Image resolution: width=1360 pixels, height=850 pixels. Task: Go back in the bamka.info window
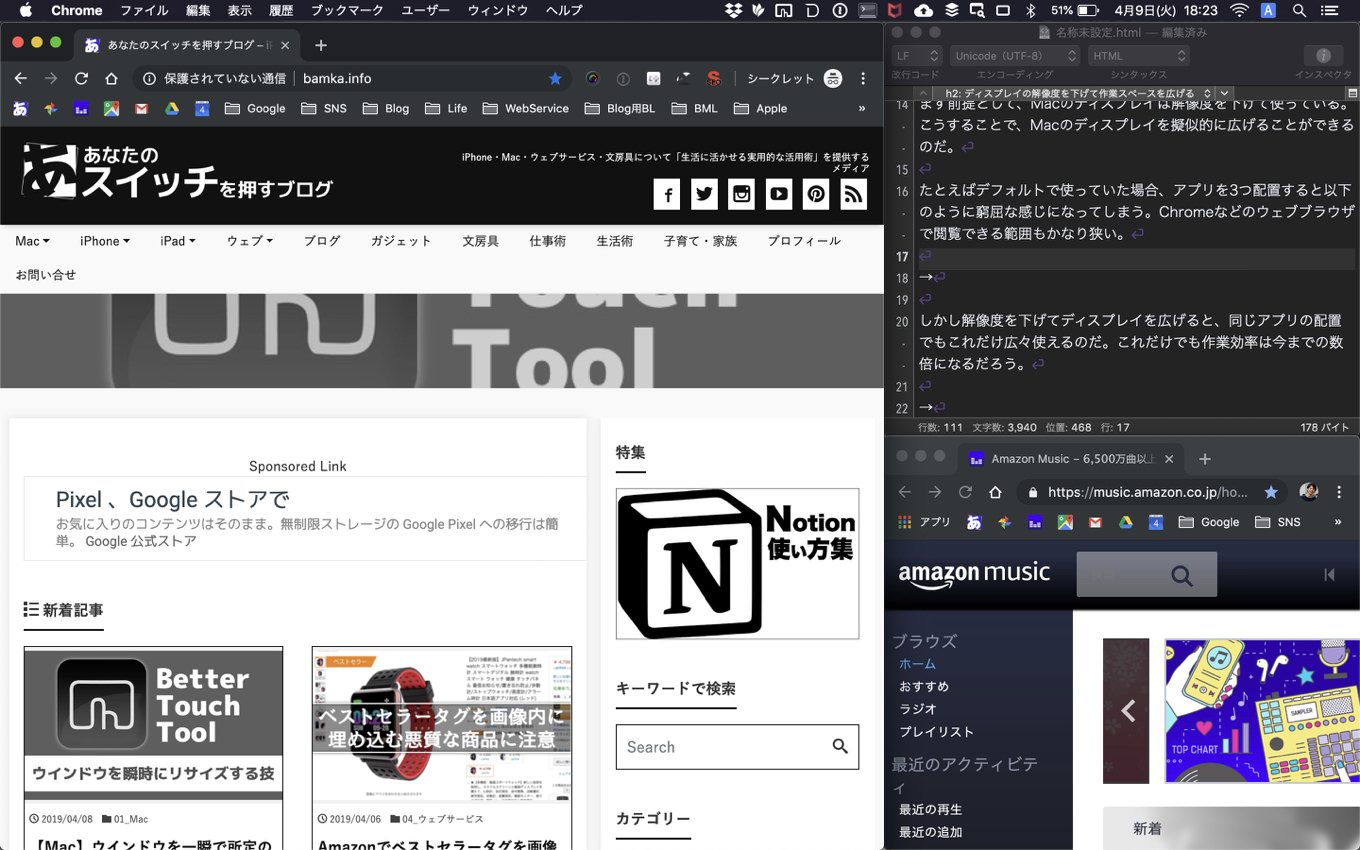pyautogui.click(x=21, y=78)
